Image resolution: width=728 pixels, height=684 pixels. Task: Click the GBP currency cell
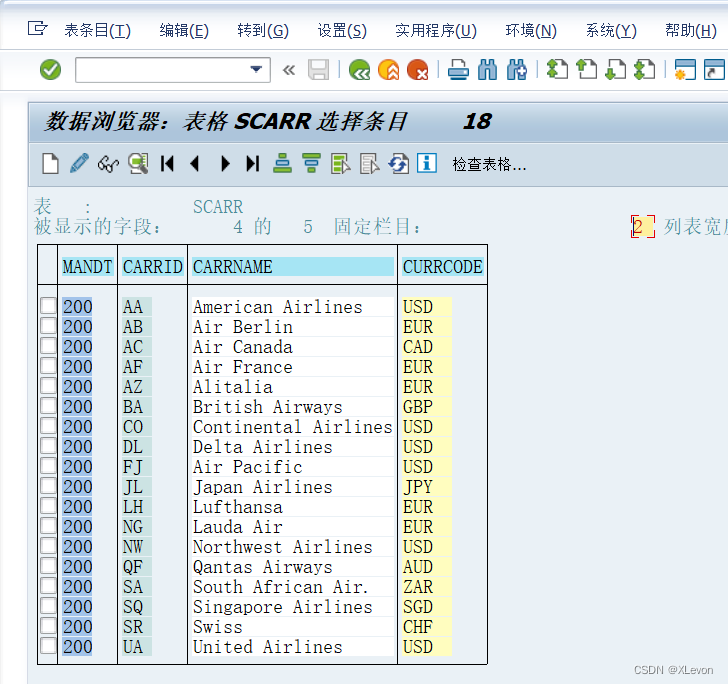[x=427, y=407]
